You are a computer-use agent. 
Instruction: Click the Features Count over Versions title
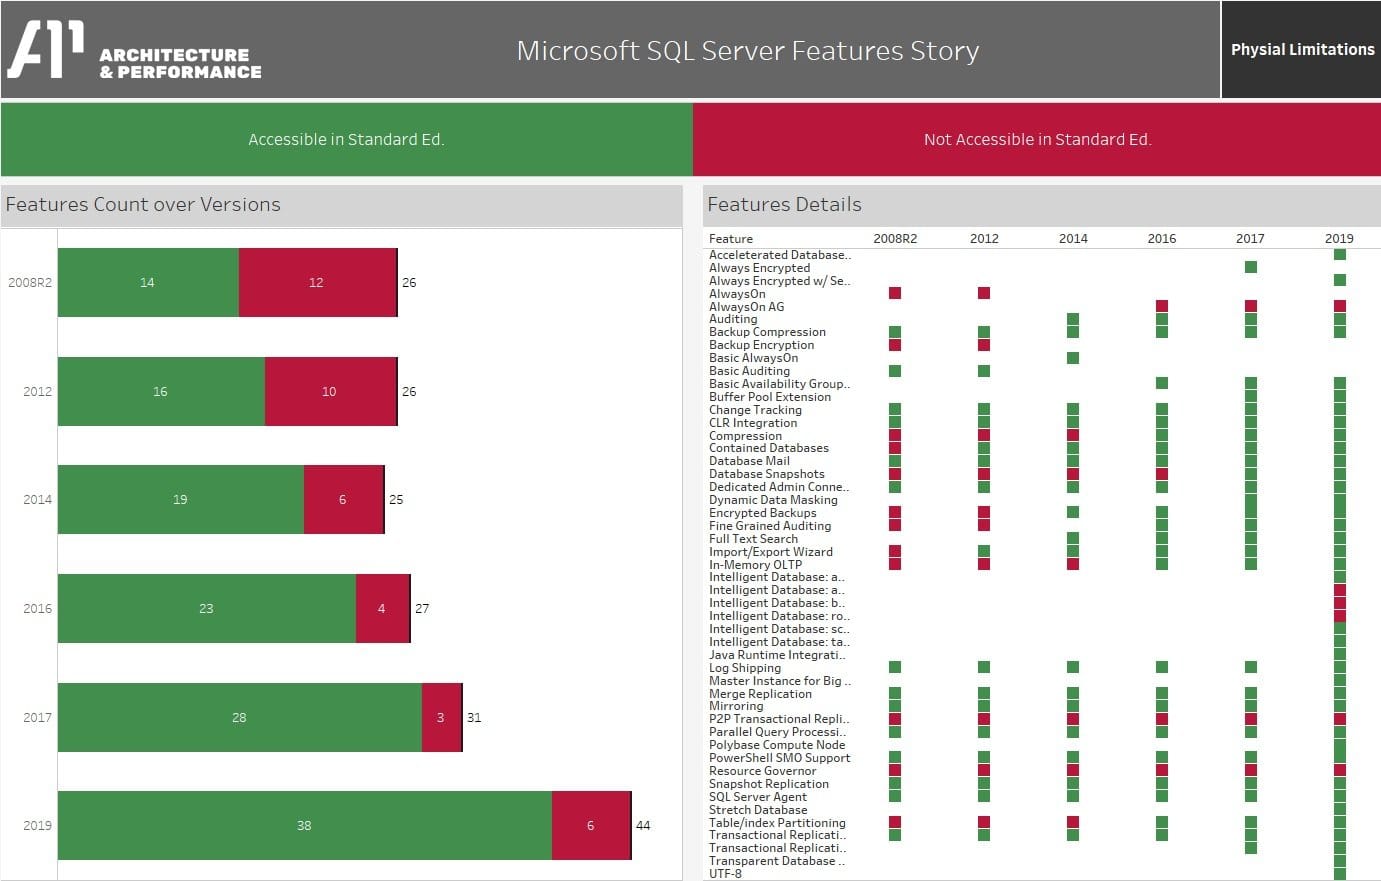coord(143,205)
